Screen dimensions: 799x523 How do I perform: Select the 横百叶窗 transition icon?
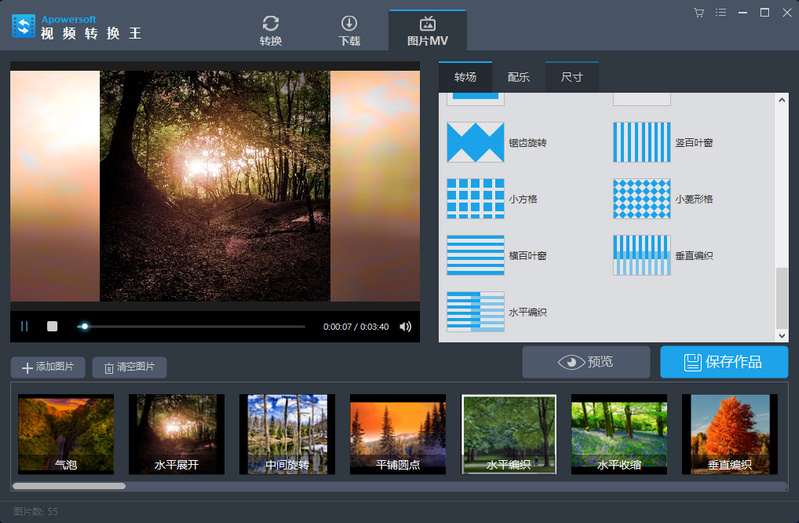[475, 255]
